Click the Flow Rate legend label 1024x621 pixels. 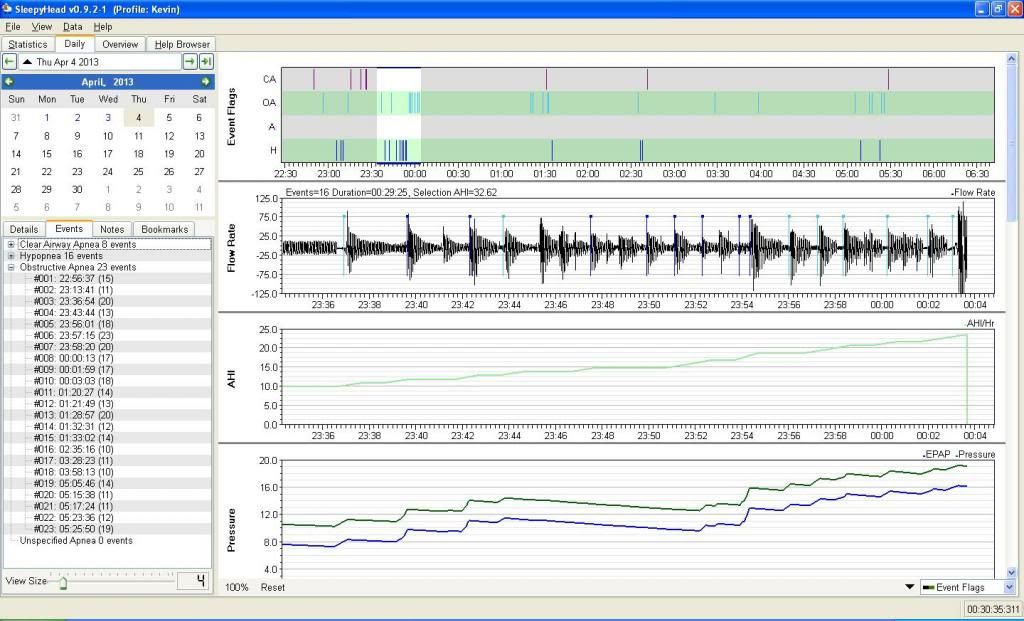(x=973, y=193)
